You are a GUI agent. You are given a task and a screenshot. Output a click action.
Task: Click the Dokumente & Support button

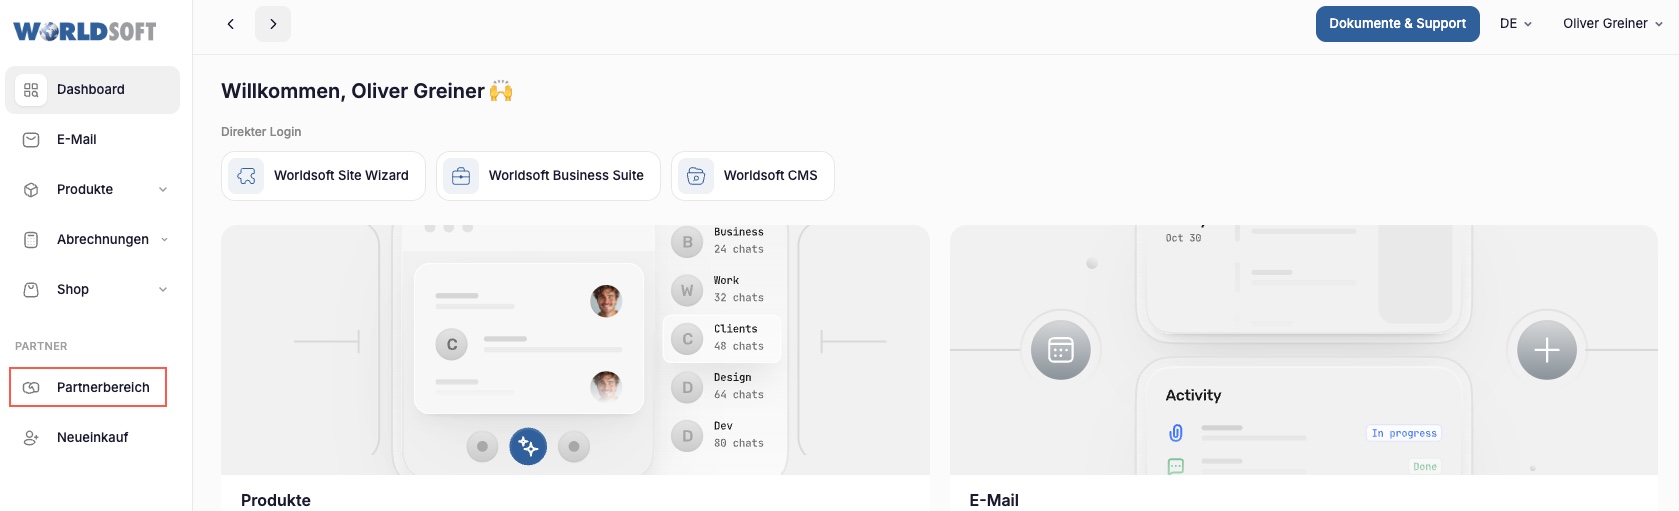(1397, 24)
